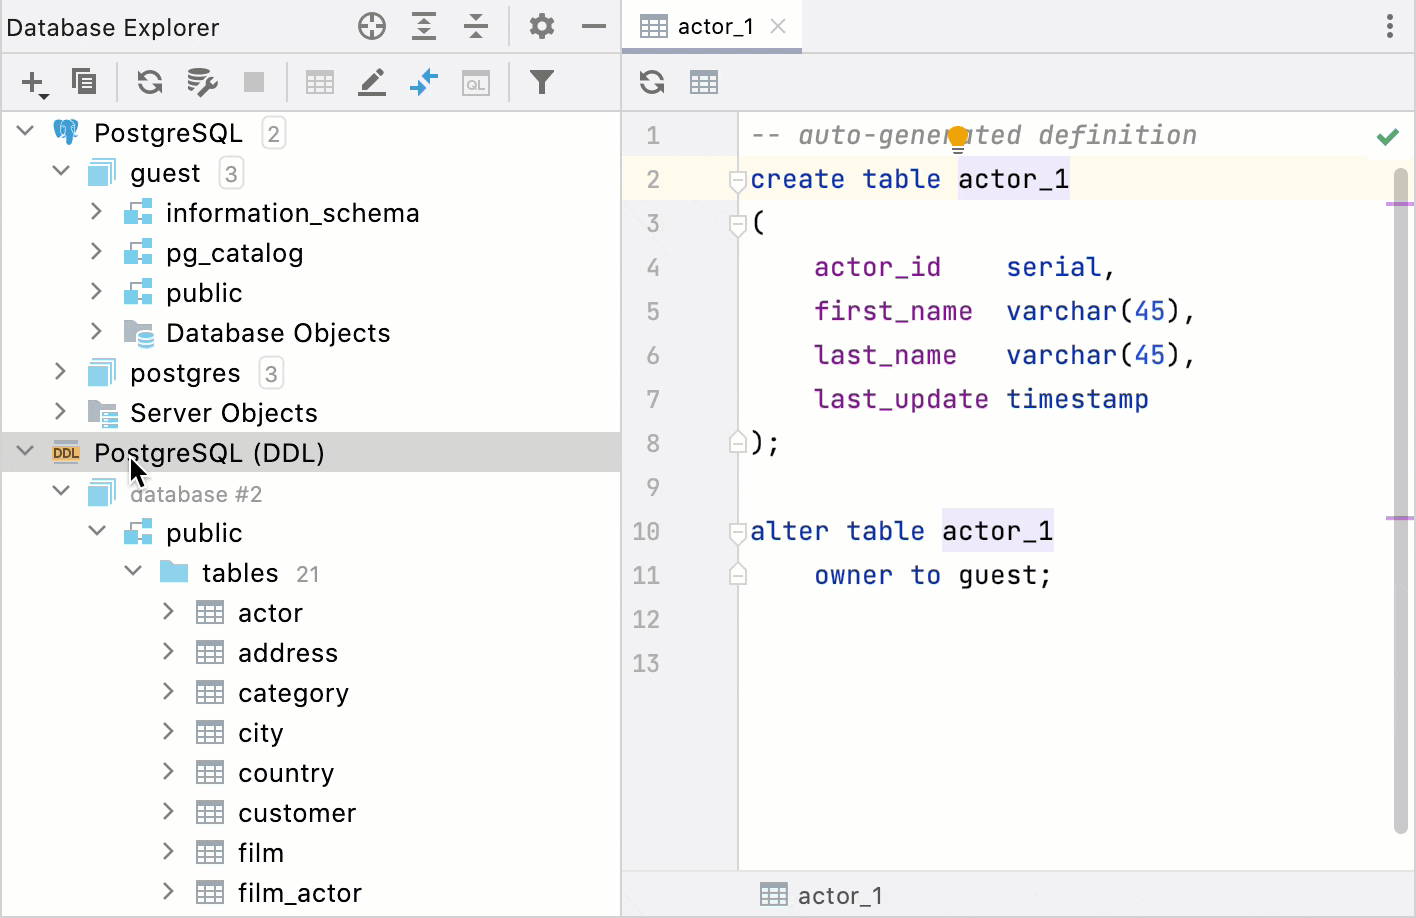Expand the Server Objects node
Viewport: 1416px width, 918px height.
(x=60, y=412)
